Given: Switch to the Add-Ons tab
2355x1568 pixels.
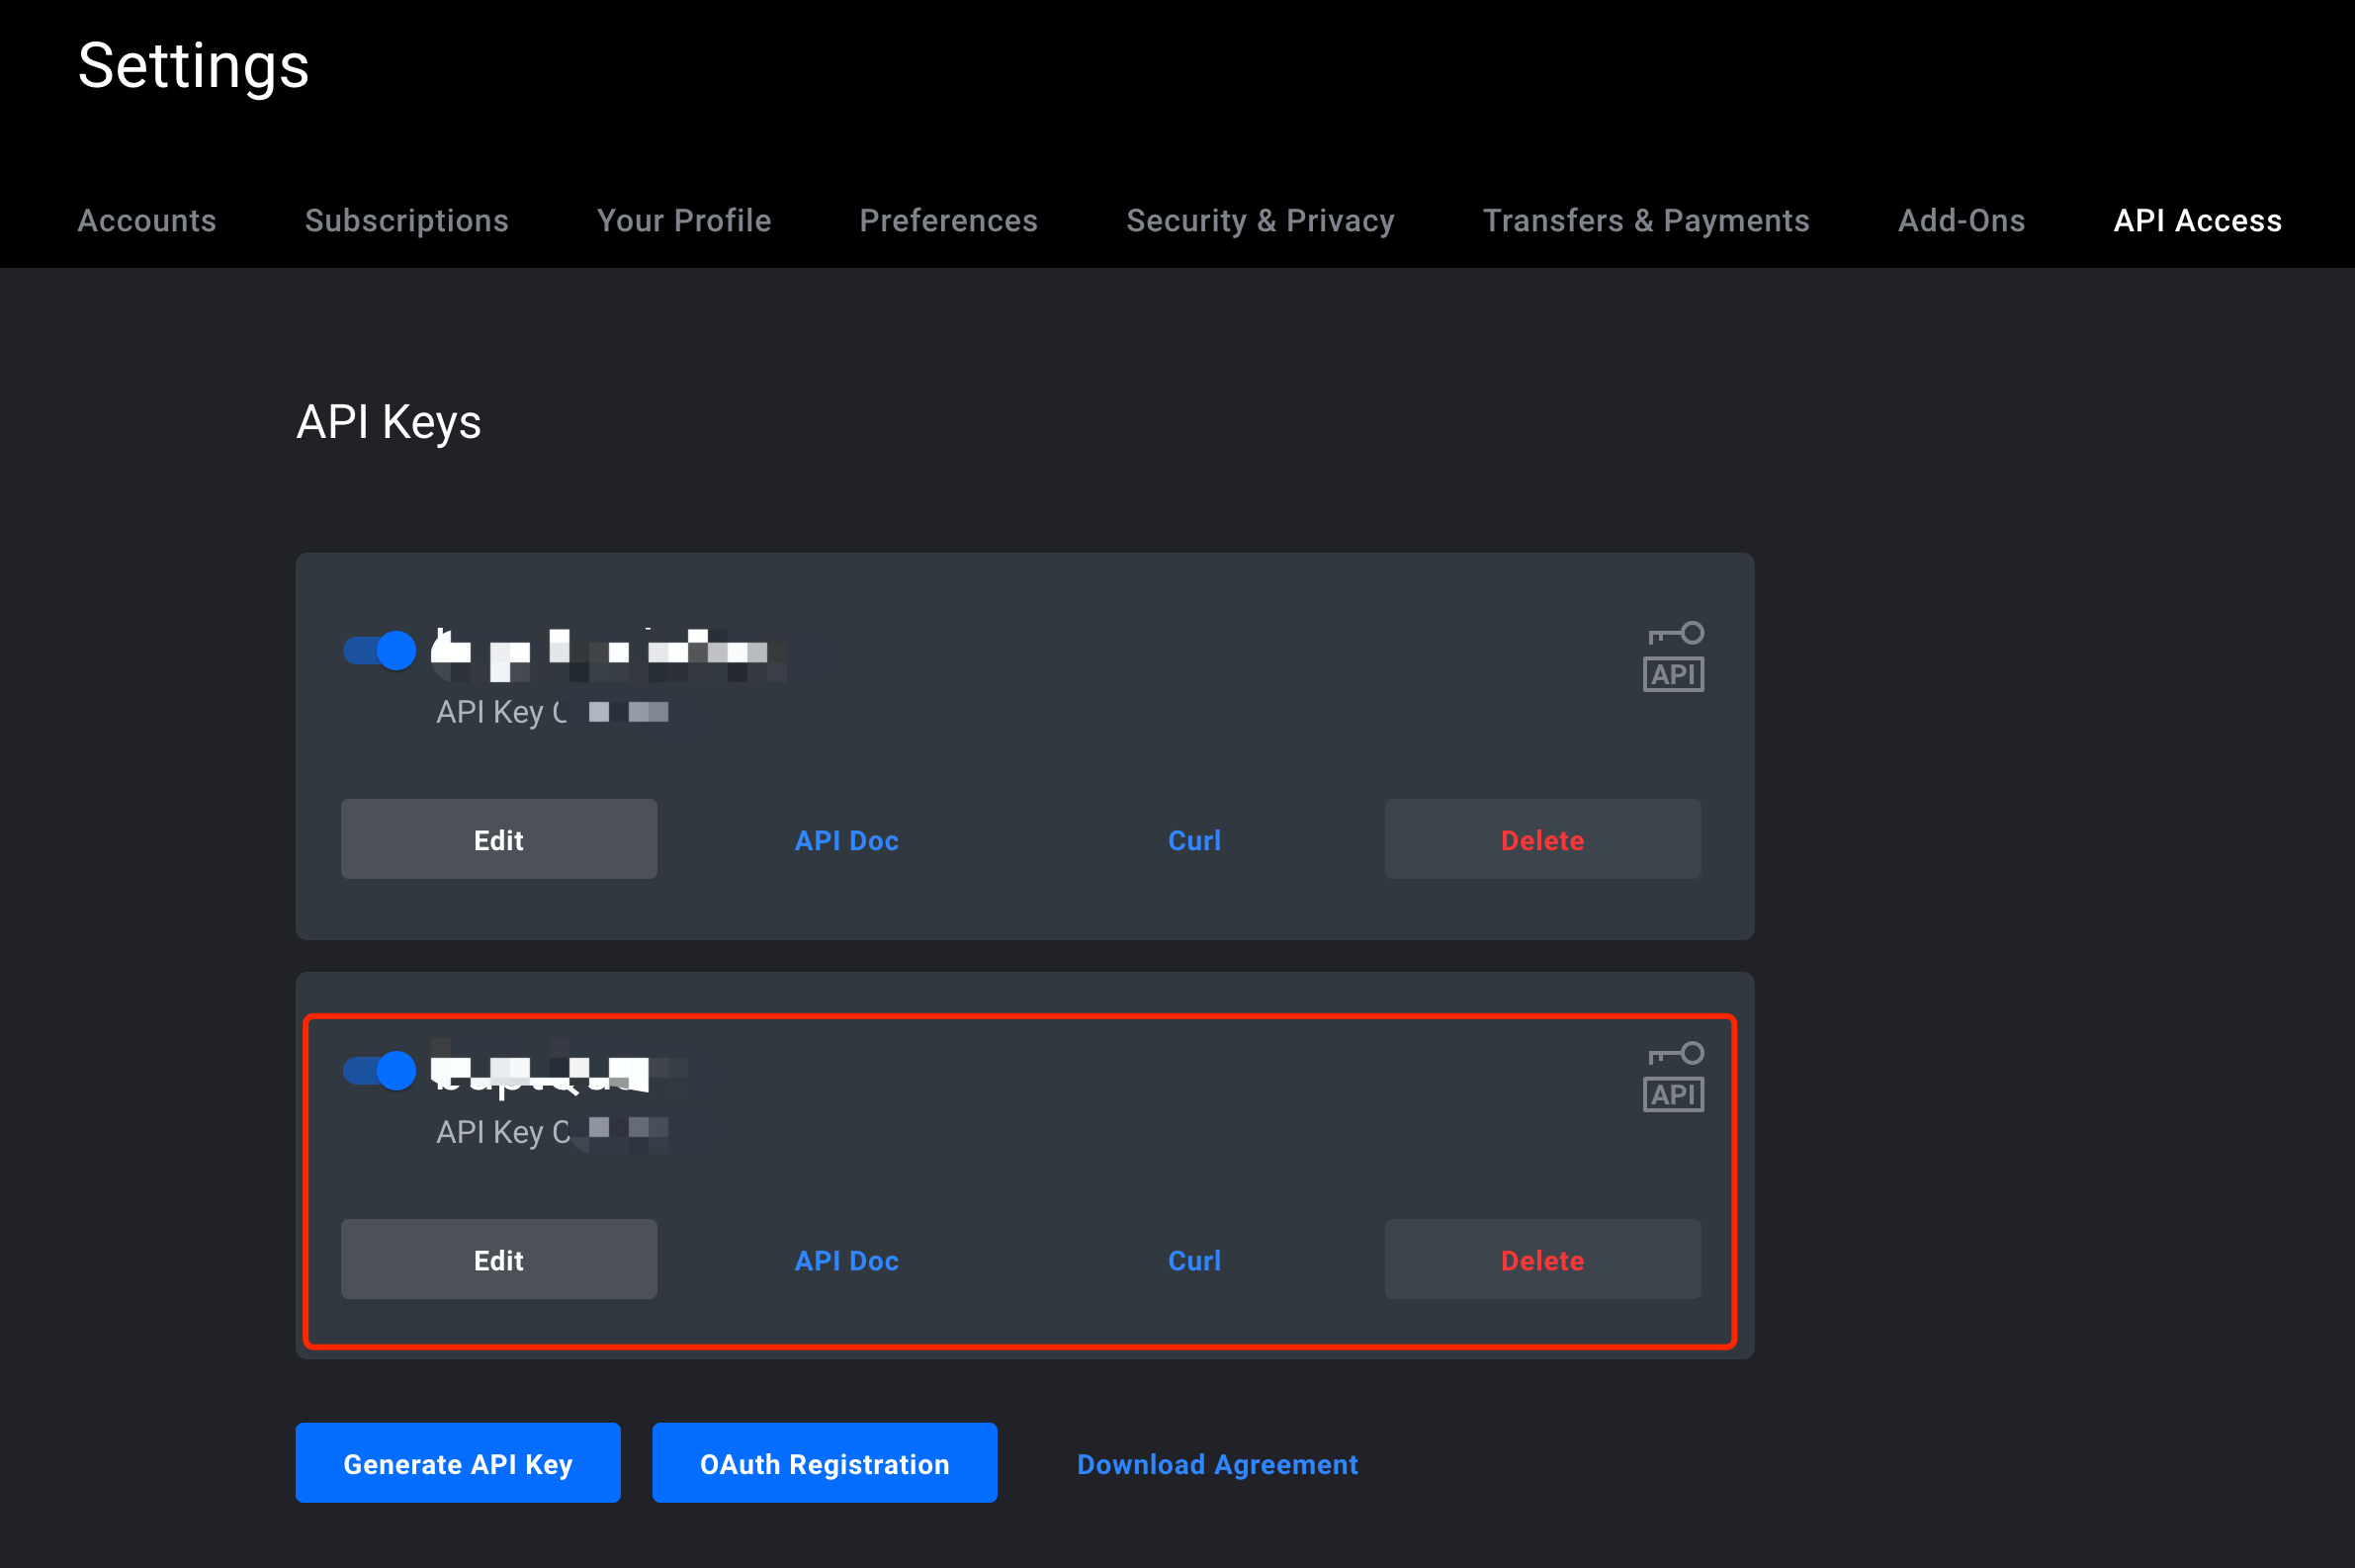Looking at the screenshot, I should (x=1961, y=220).
